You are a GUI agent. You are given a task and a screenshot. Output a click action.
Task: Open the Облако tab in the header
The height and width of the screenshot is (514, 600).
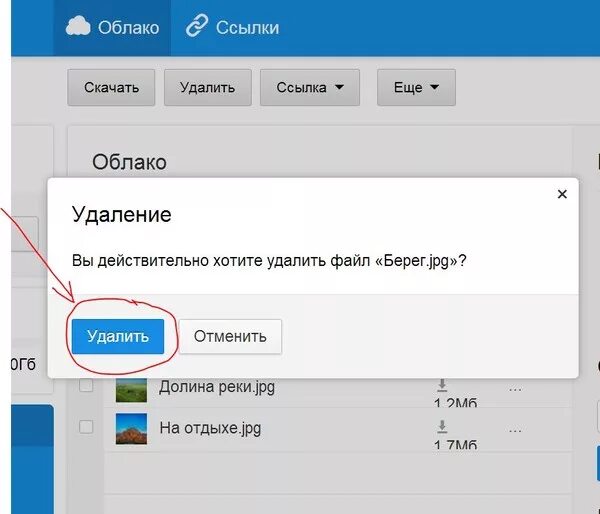tap(112, 28)
